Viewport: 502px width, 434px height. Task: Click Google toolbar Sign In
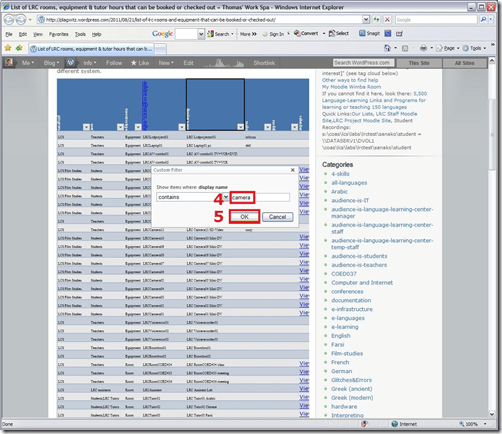coord(273,34)
